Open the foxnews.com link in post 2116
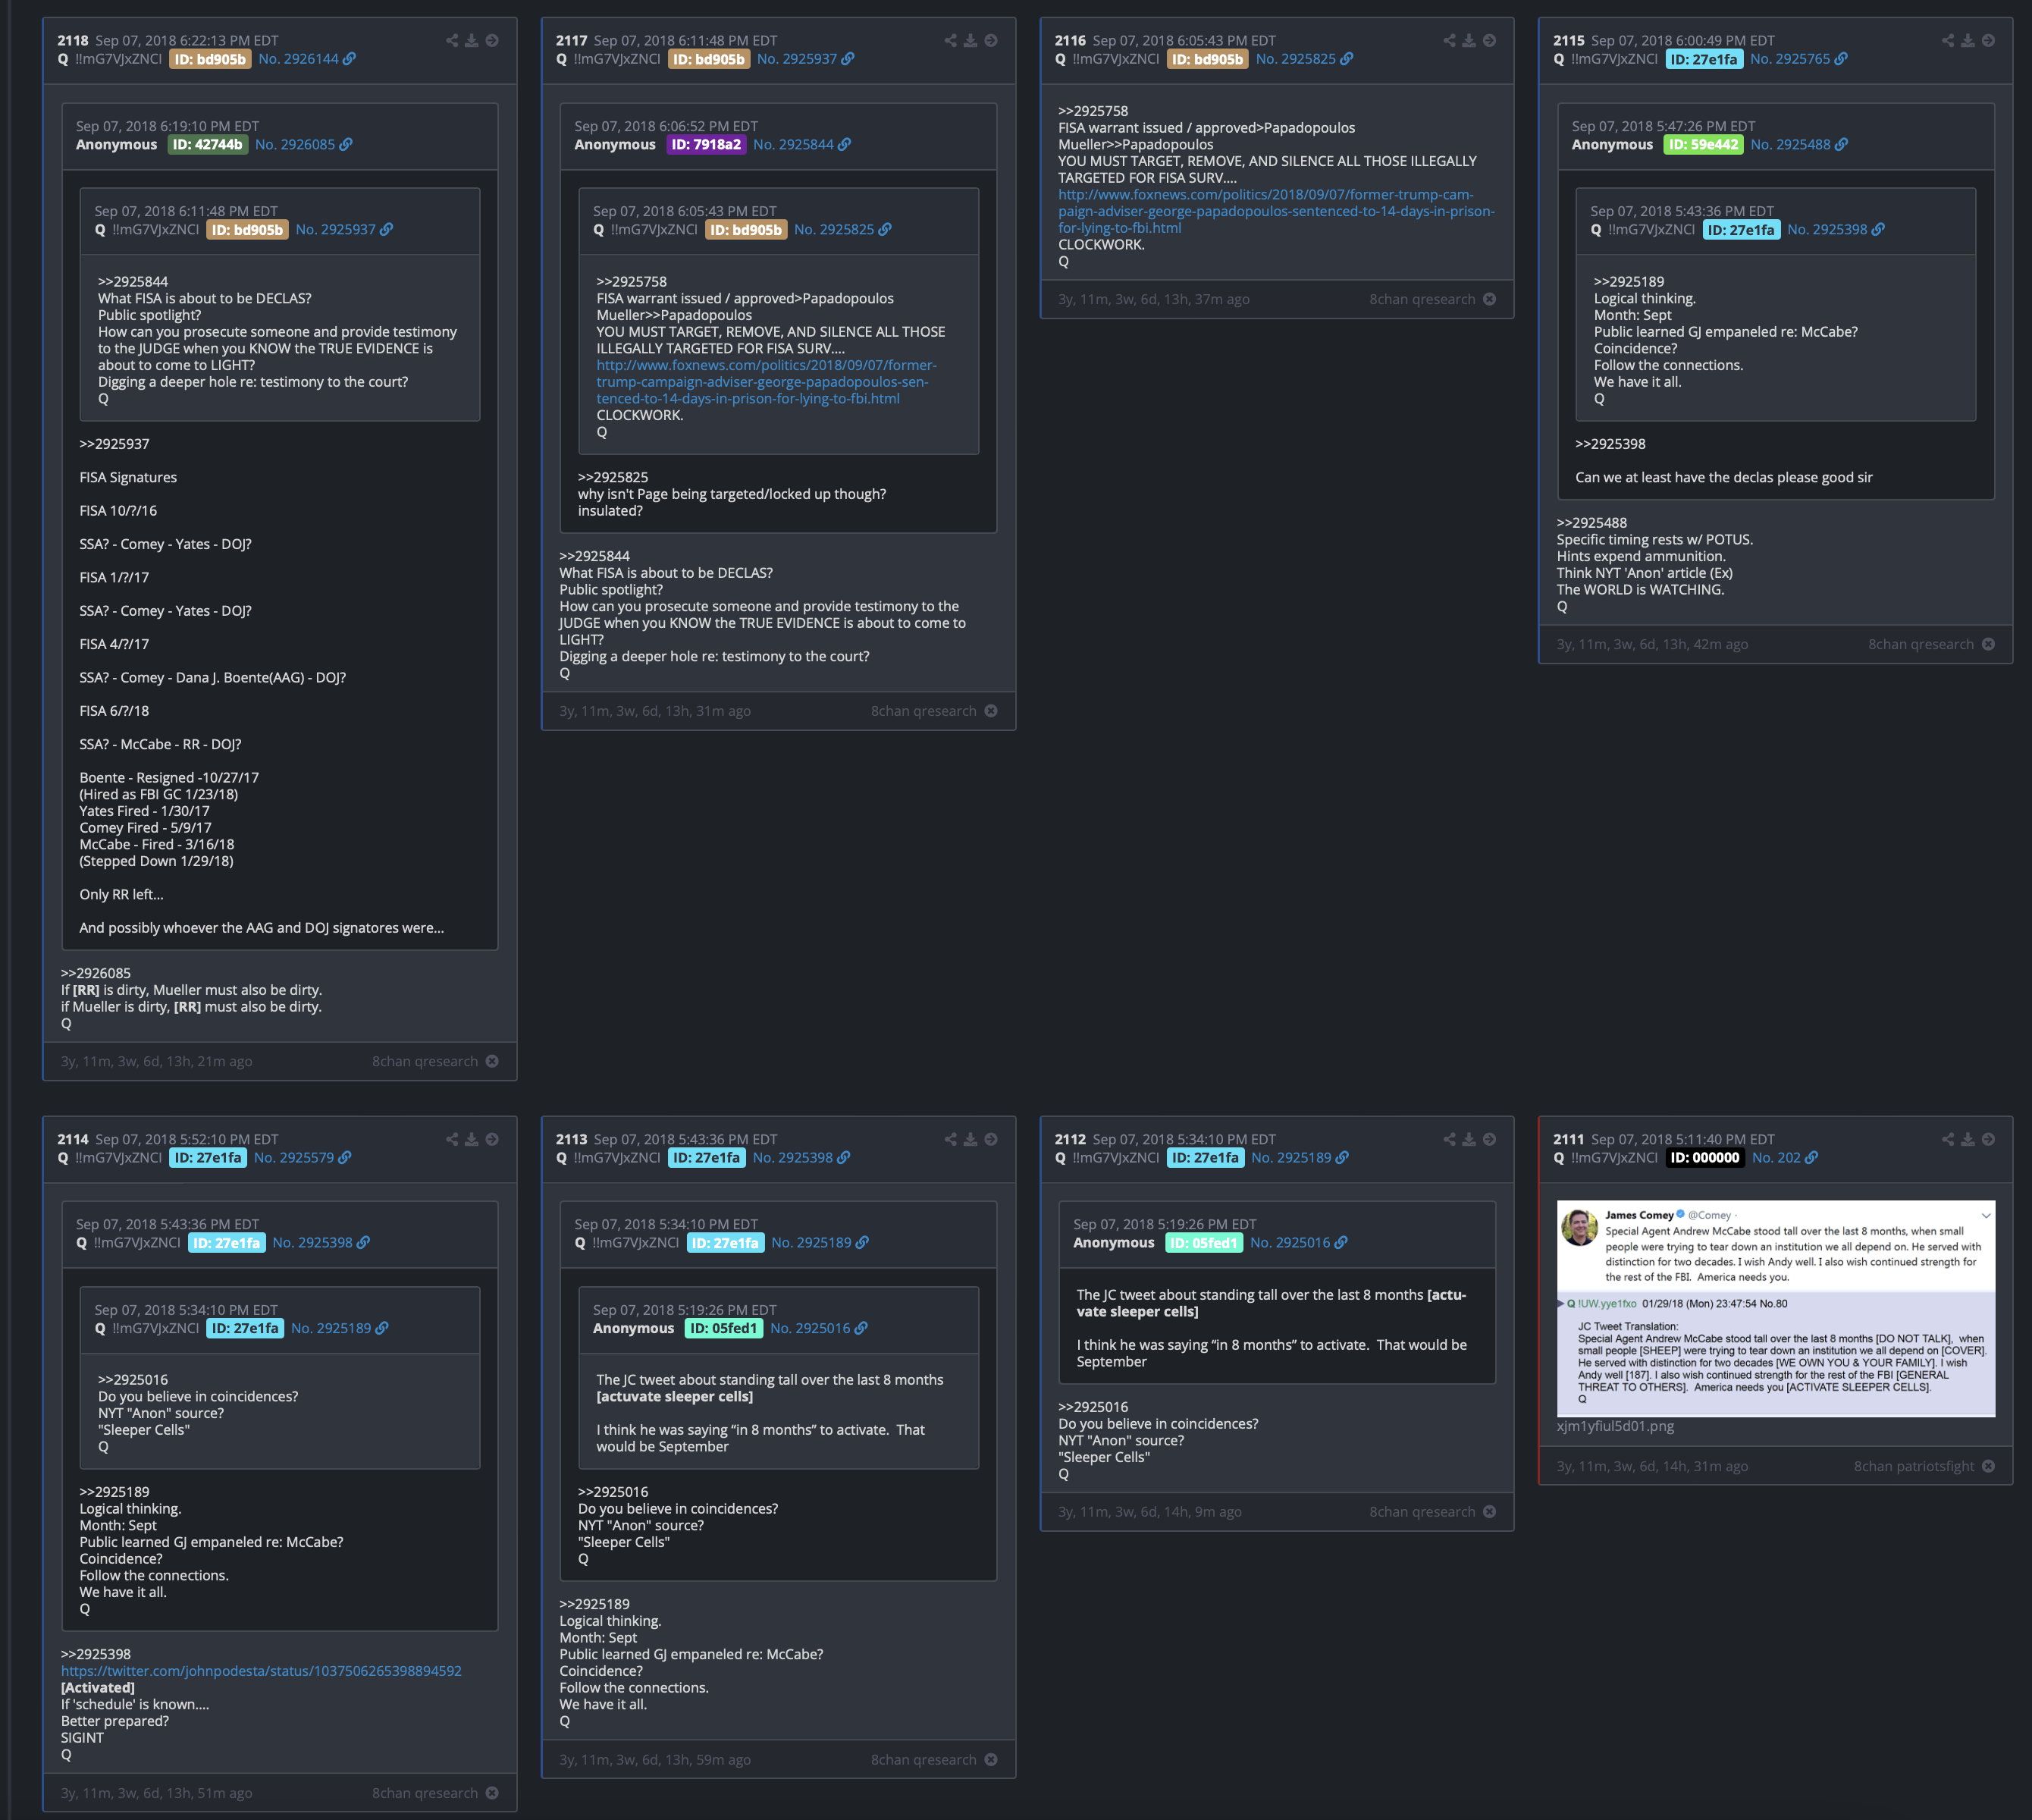This screenshot has width=2032, height=1820. [1276, 211]
